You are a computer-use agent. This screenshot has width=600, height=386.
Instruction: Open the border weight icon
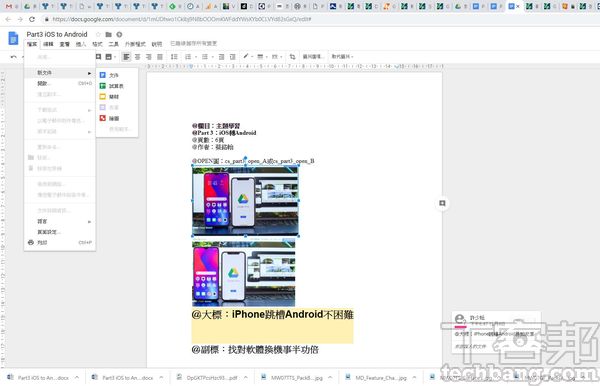(x=260, y=57)
